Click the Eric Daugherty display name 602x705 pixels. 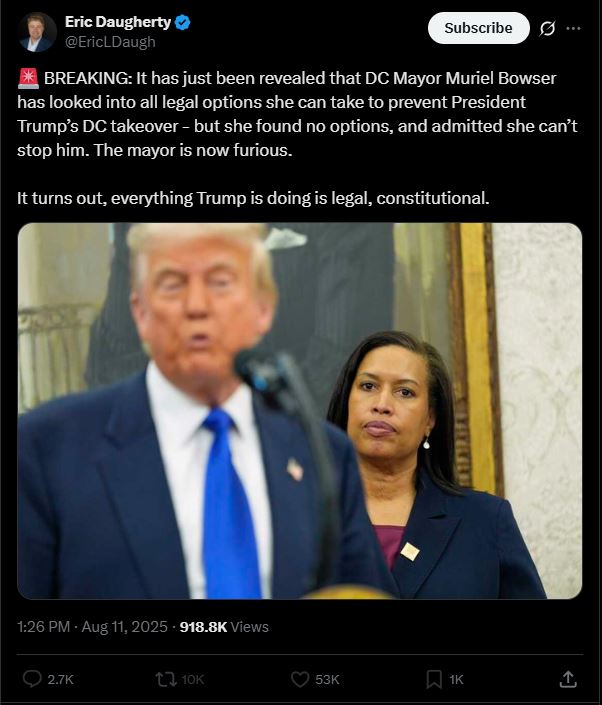118,22
